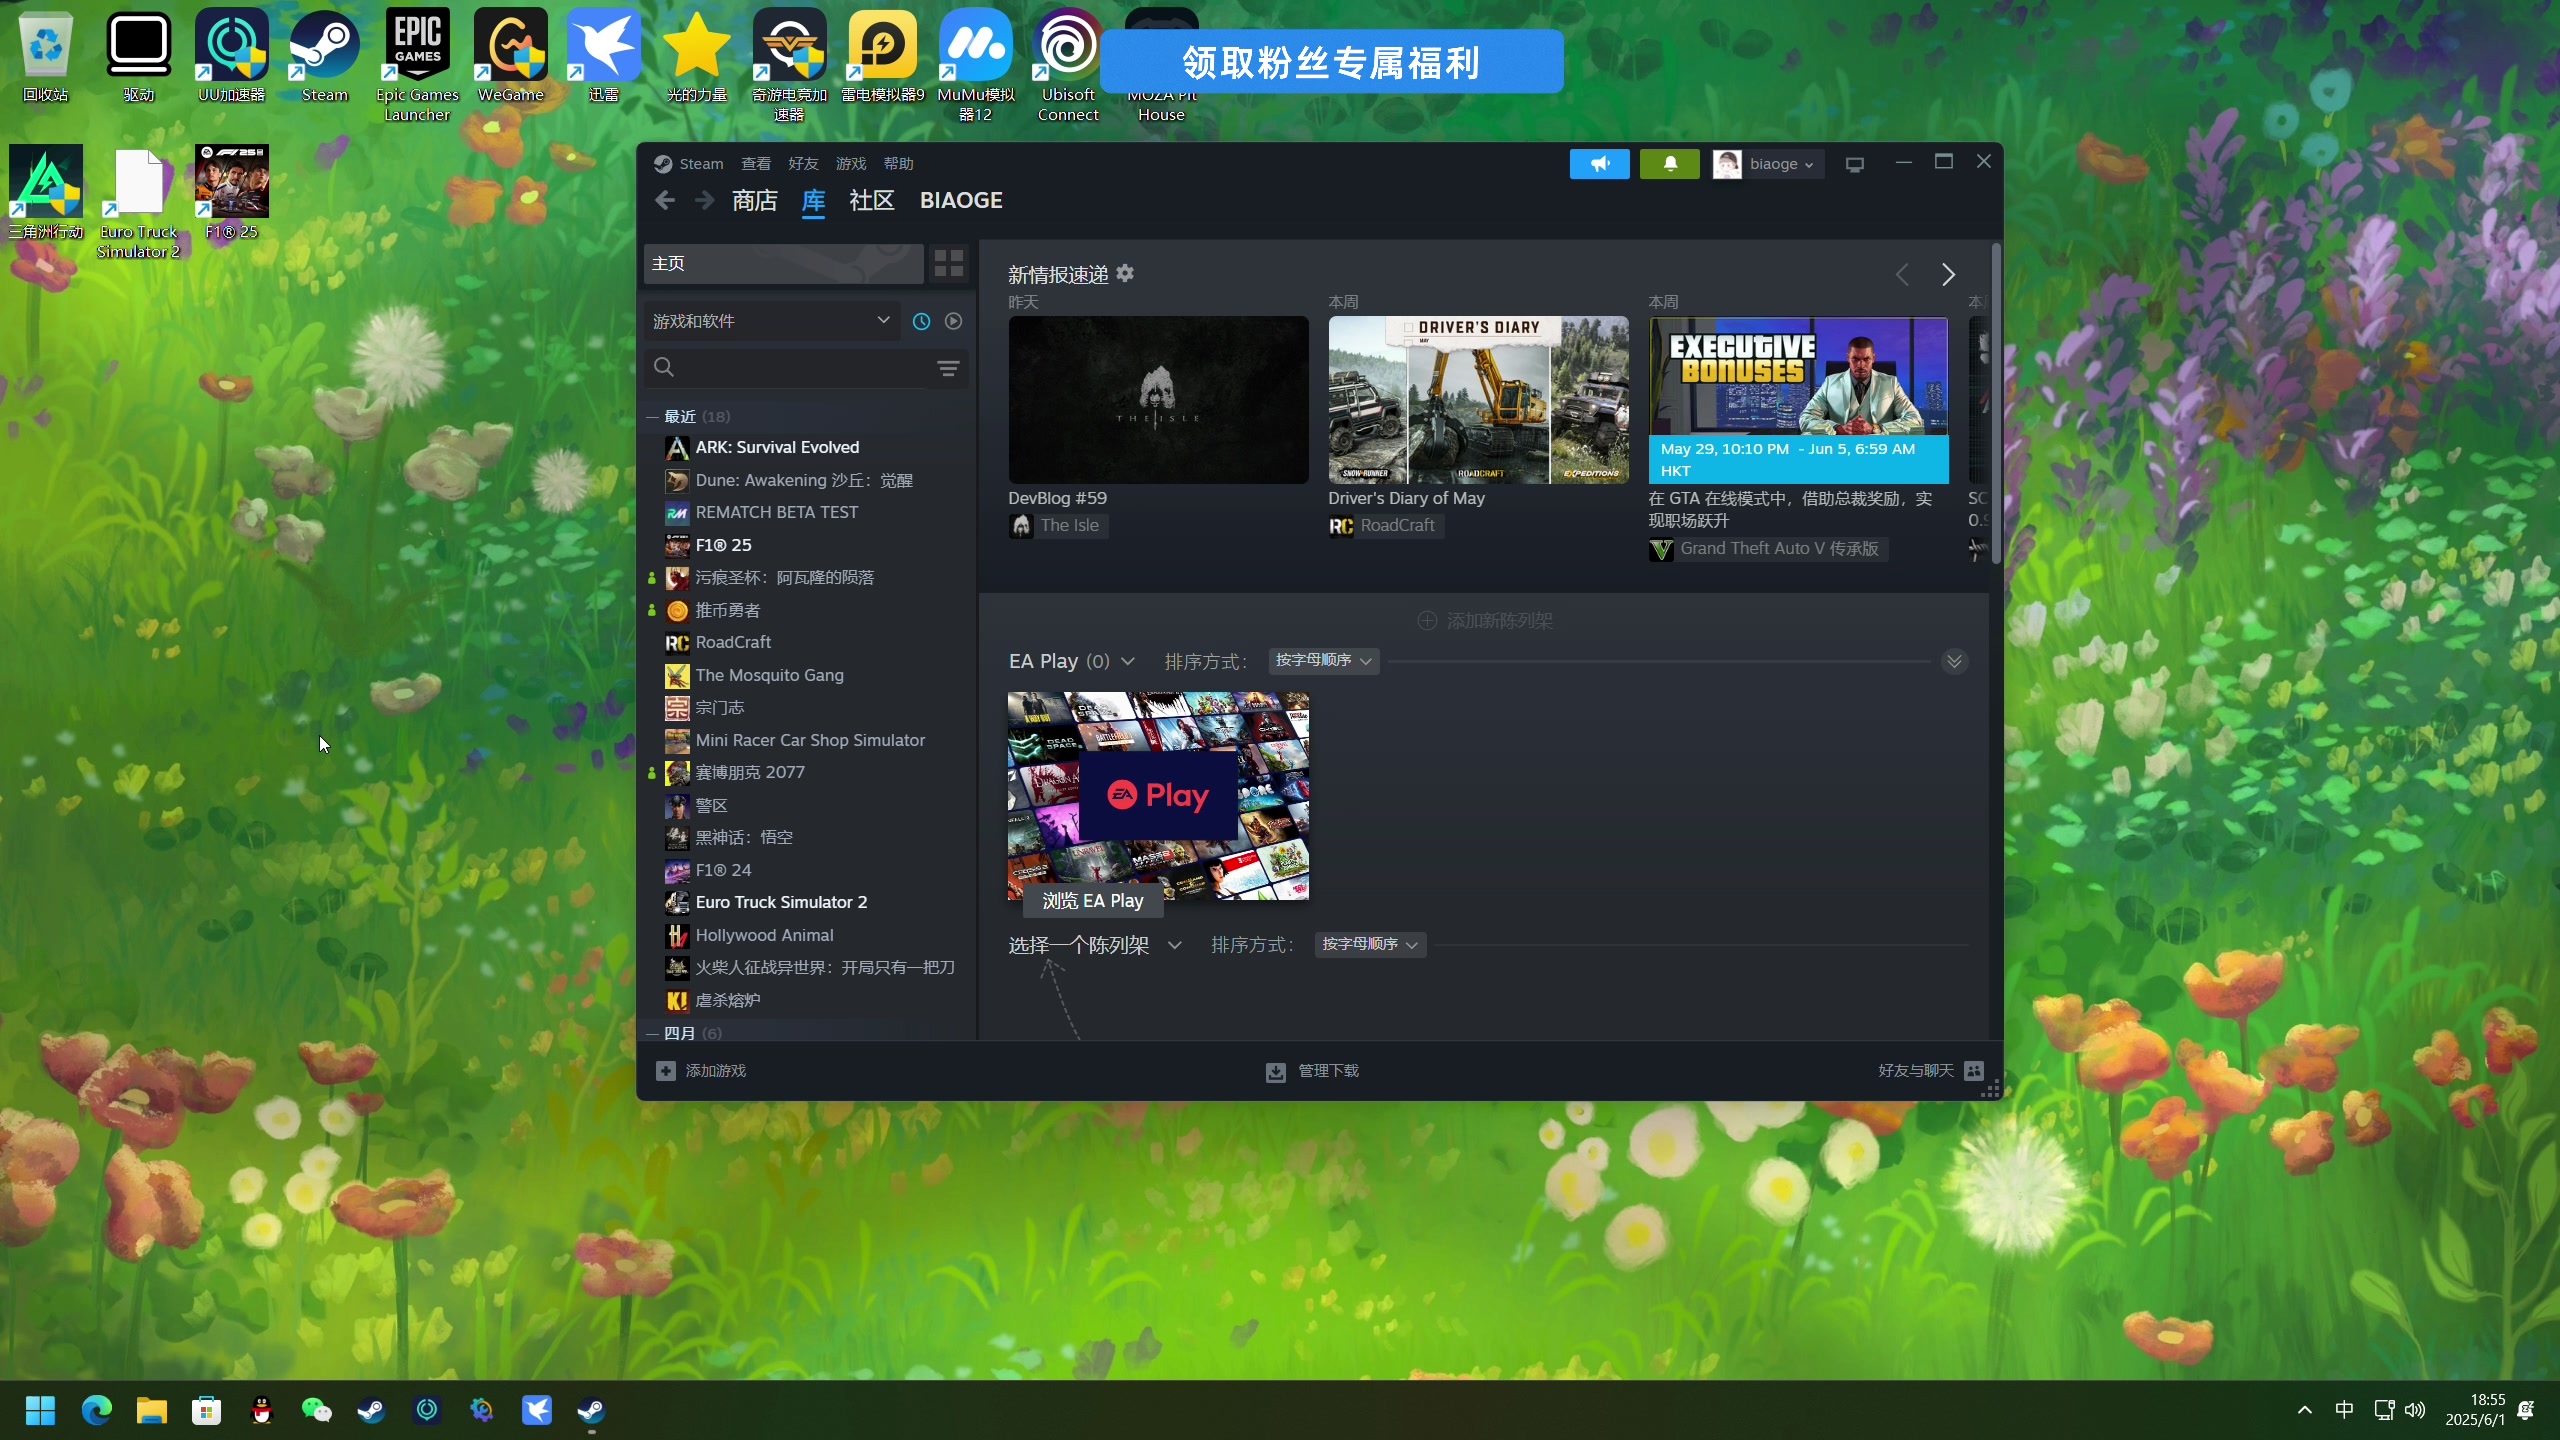Click the library search input field
This screenshot has height=1440, width=2560.
click(805, 368)
